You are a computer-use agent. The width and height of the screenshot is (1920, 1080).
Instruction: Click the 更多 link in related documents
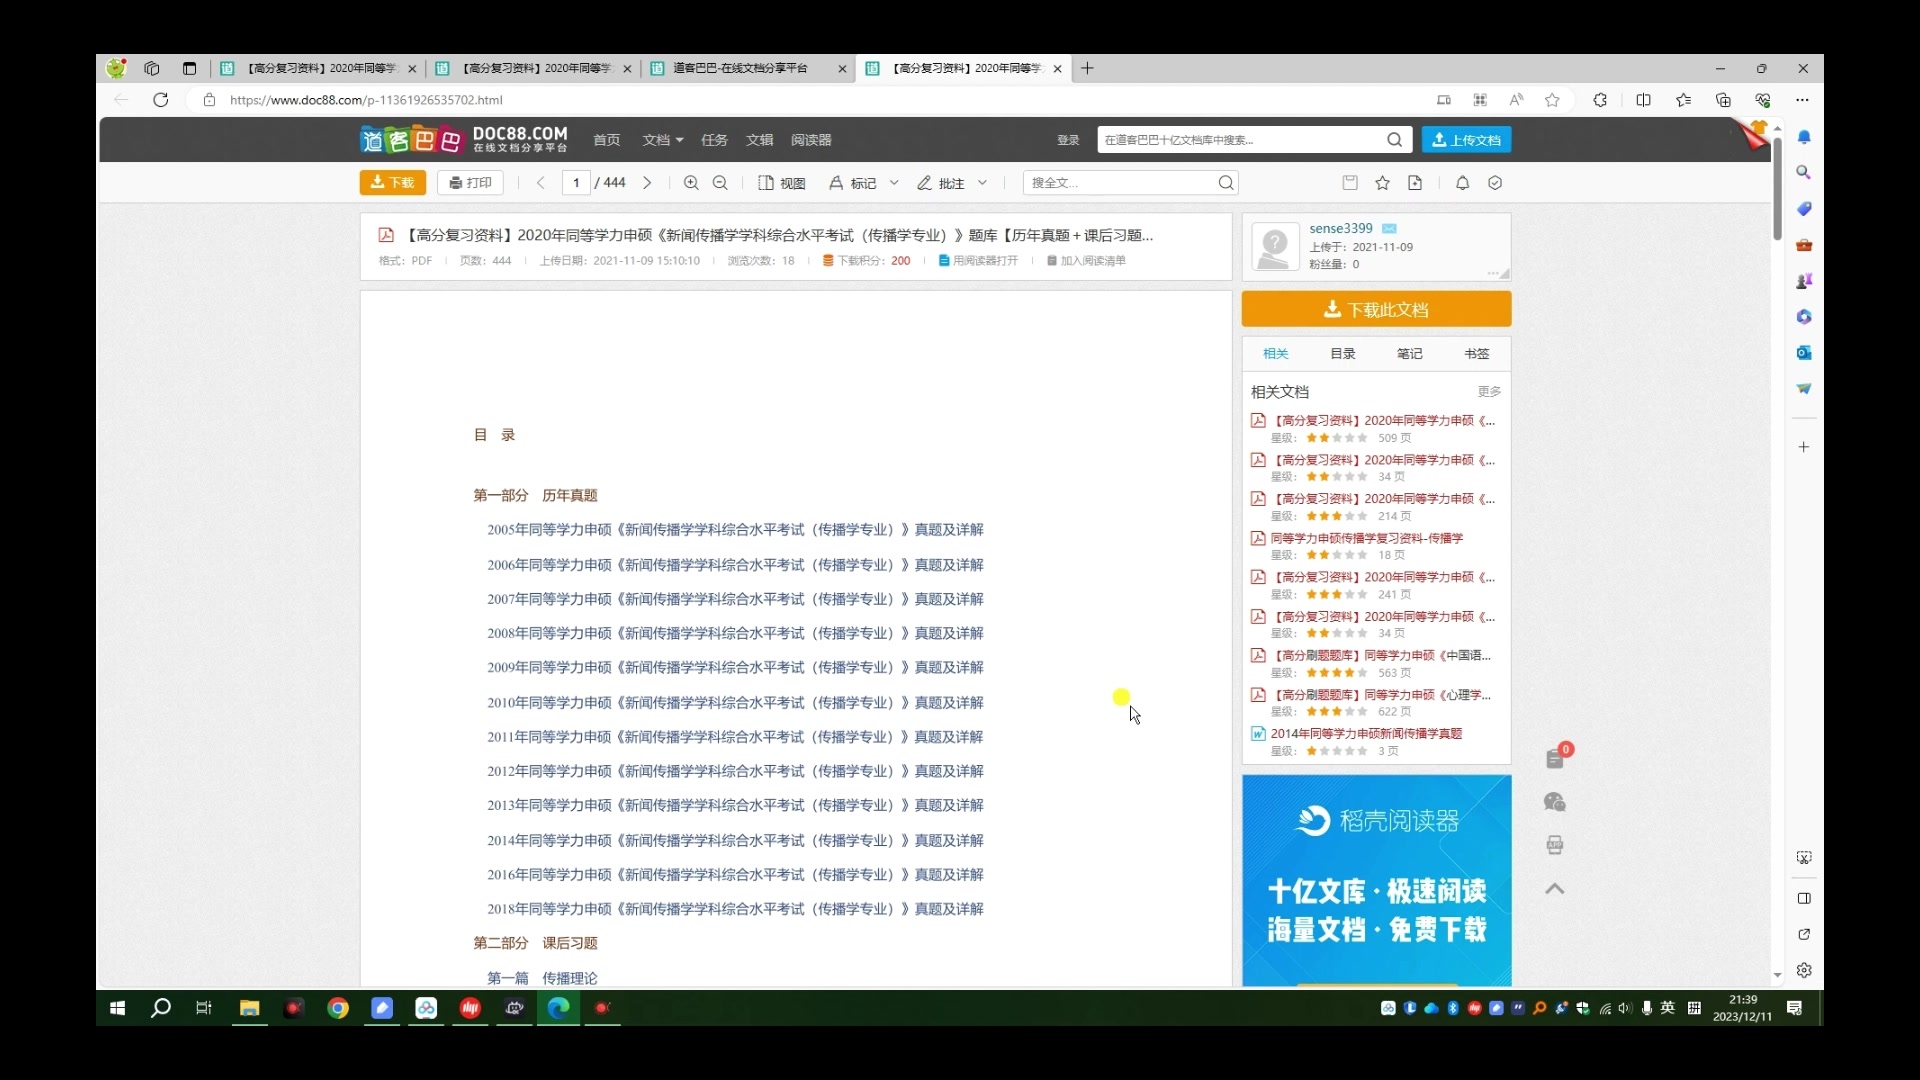point(1489,391)
